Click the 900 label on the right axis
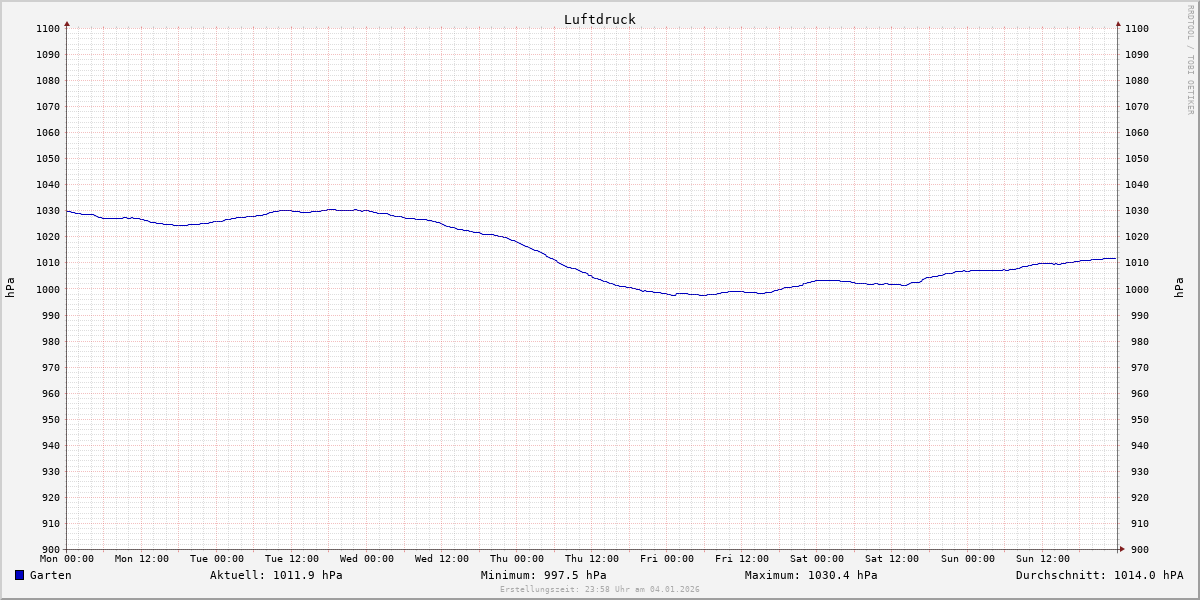1200x600 pixels. click(1136, 549)
